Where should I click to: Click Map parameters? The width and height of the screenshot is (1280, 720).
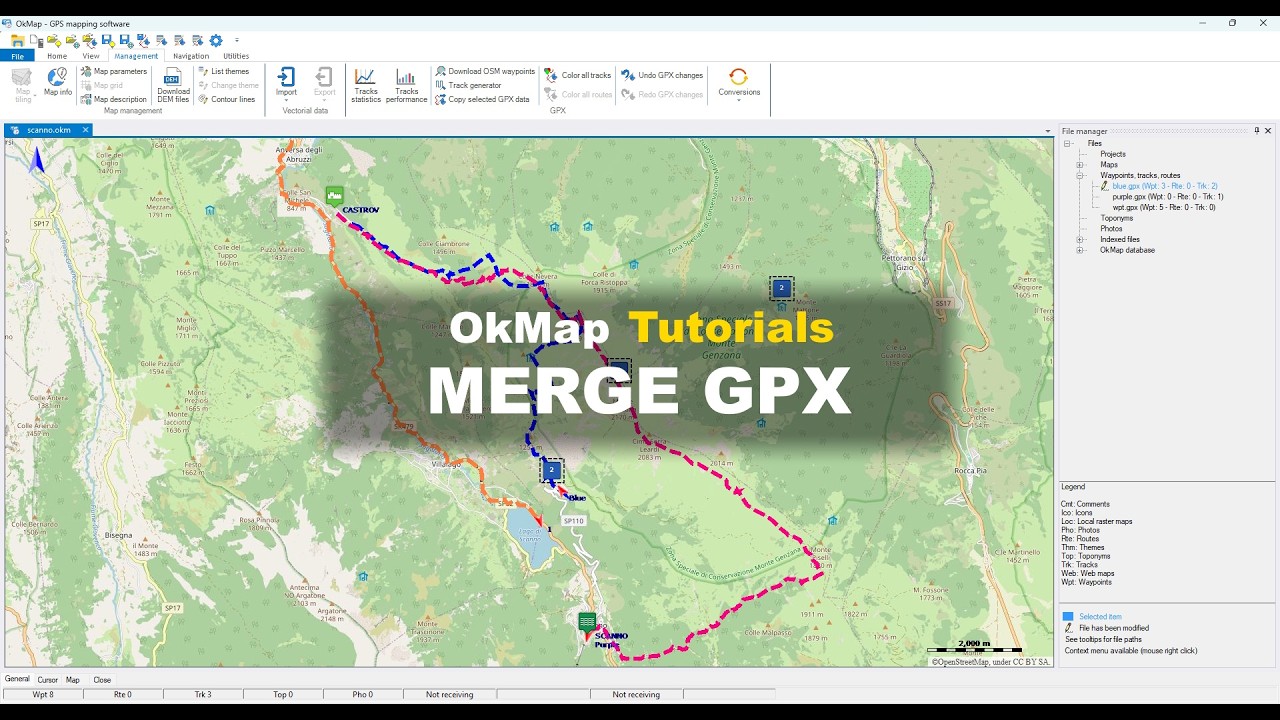pos(113,72)
